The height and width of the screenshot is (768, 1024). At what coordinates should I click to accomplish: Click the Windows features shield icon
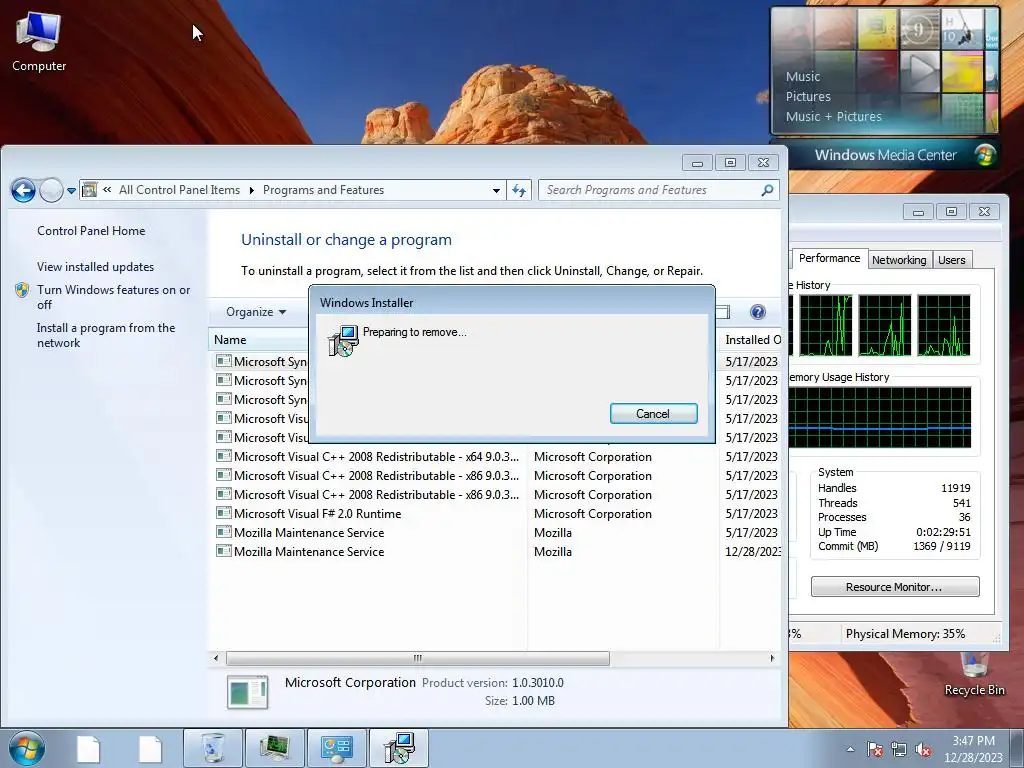(22, 290)
